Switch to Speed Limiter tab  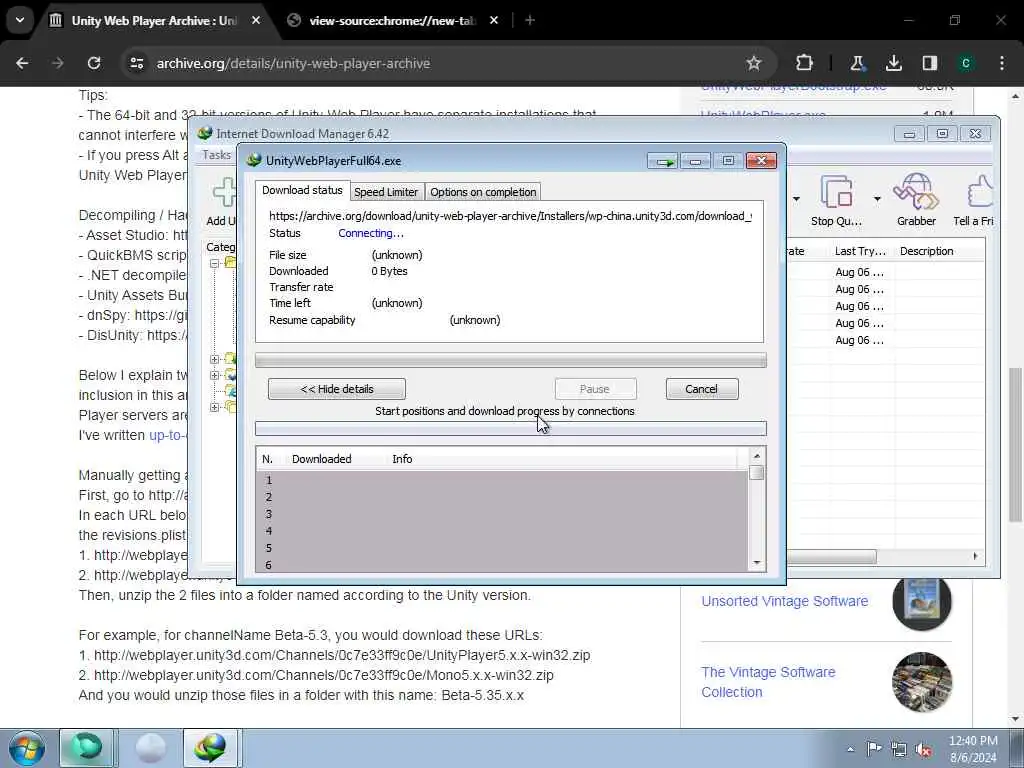pyautogui.click(x=386, y=192)
